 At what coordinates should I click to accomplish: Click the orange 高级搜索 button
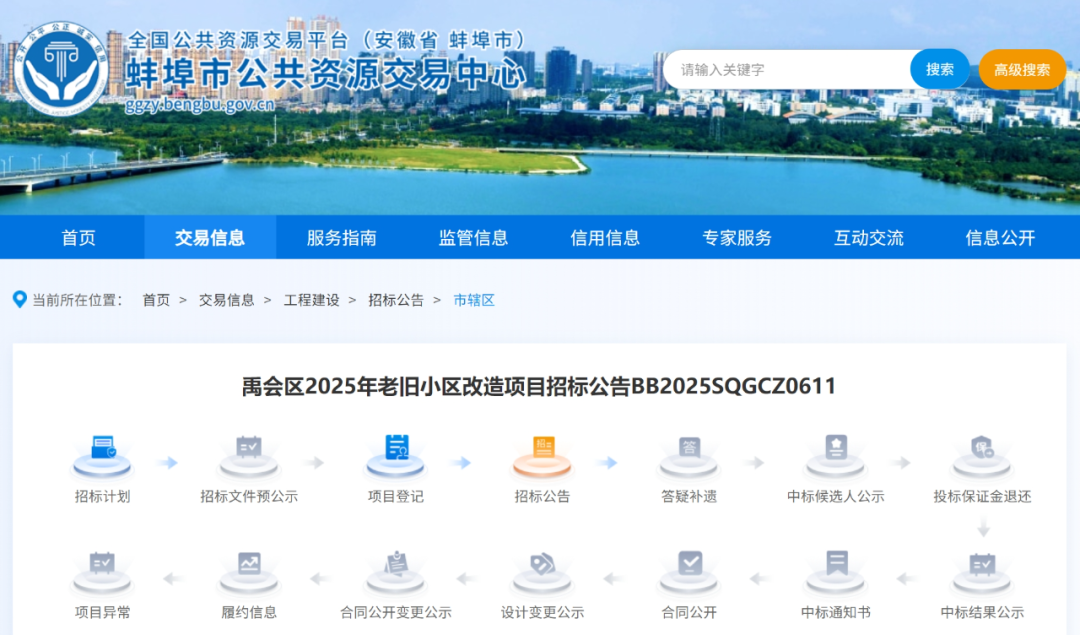click(x=1022, y=70)
